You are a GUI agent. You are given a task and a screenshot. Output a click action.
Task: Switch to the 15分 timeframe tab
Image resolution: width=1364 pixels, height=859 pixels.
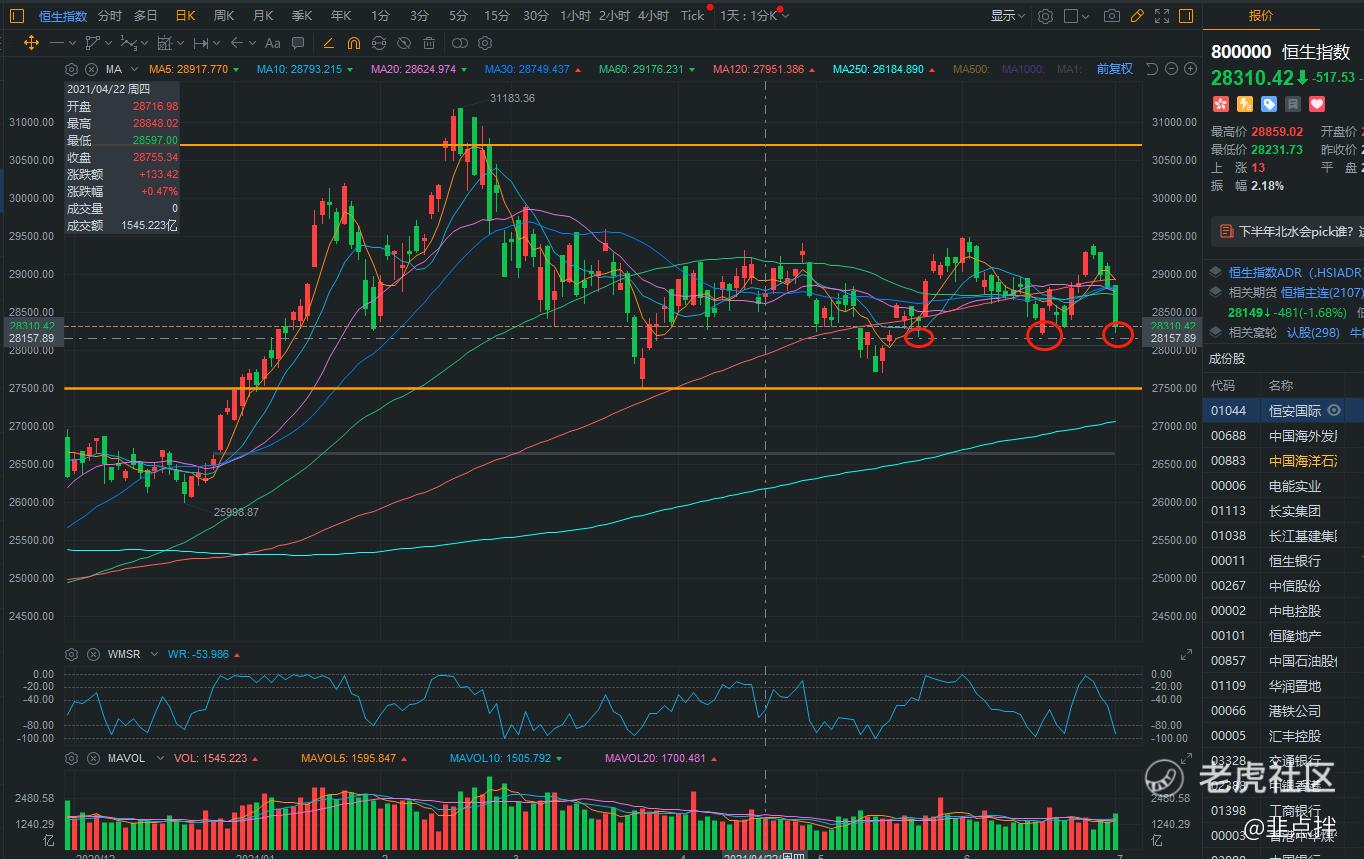pos(496,15)
